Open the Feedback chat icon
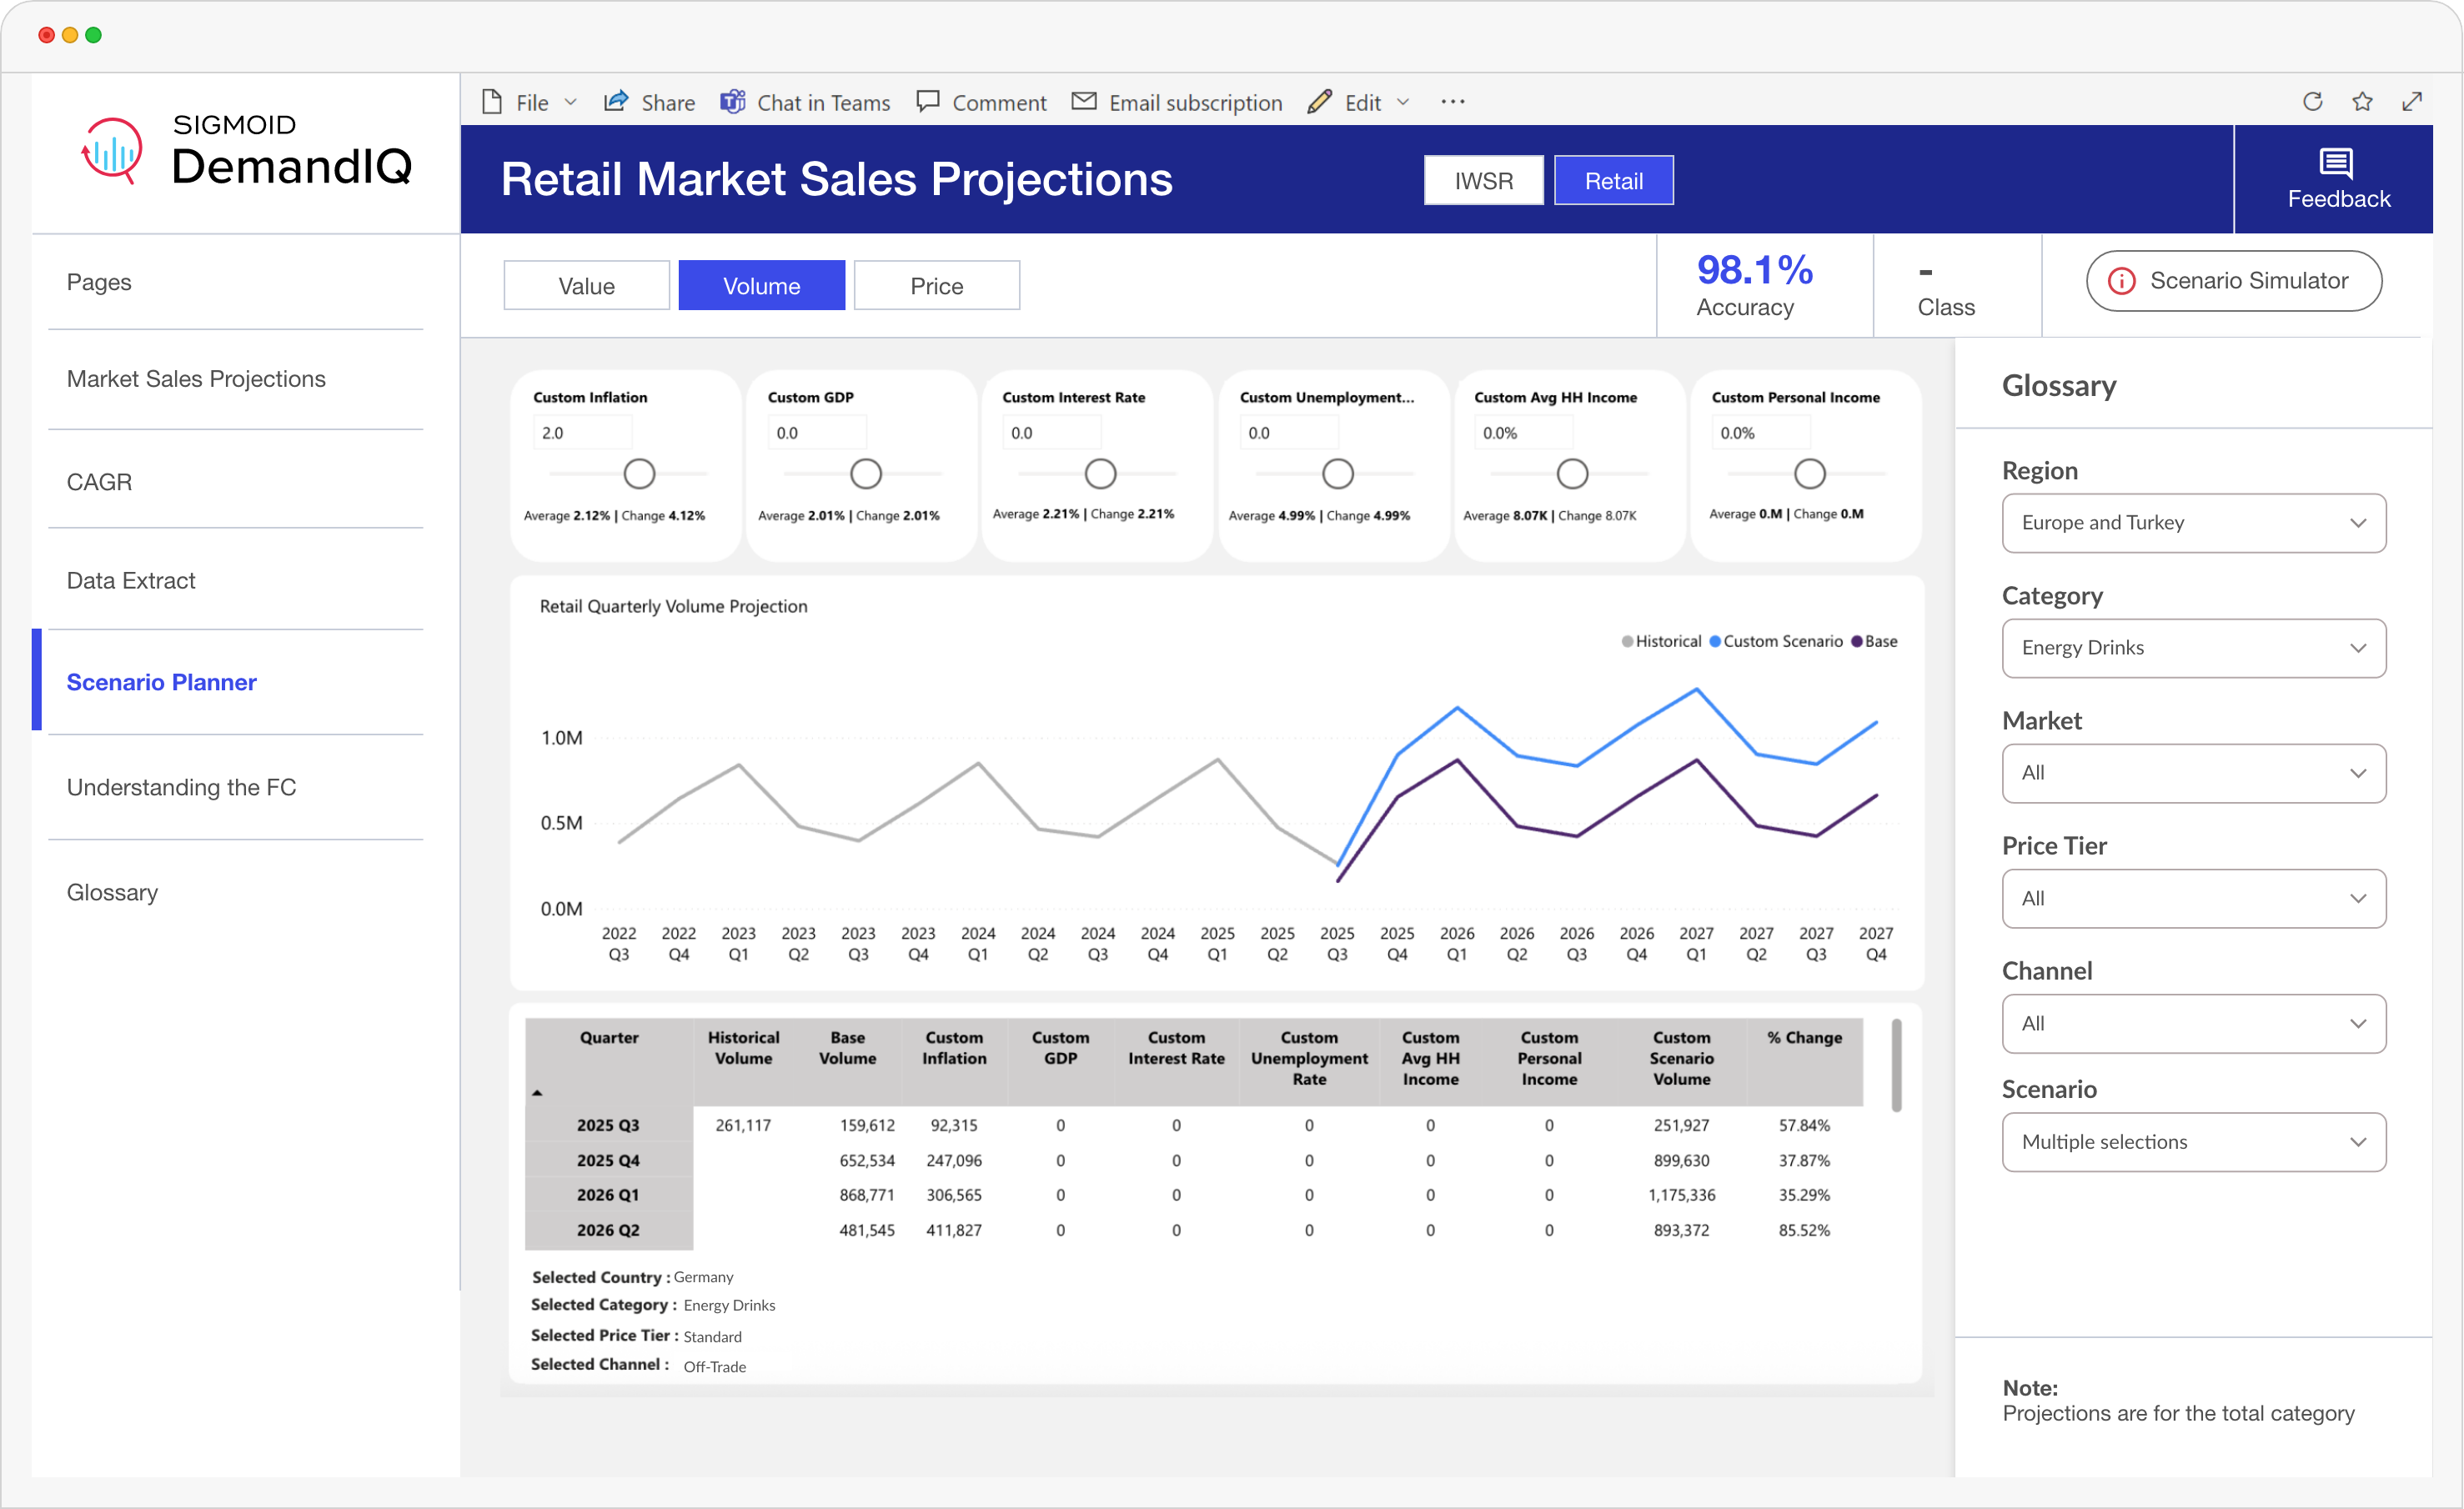This screenshot has width=2464, height=1509. (2336, 163)
